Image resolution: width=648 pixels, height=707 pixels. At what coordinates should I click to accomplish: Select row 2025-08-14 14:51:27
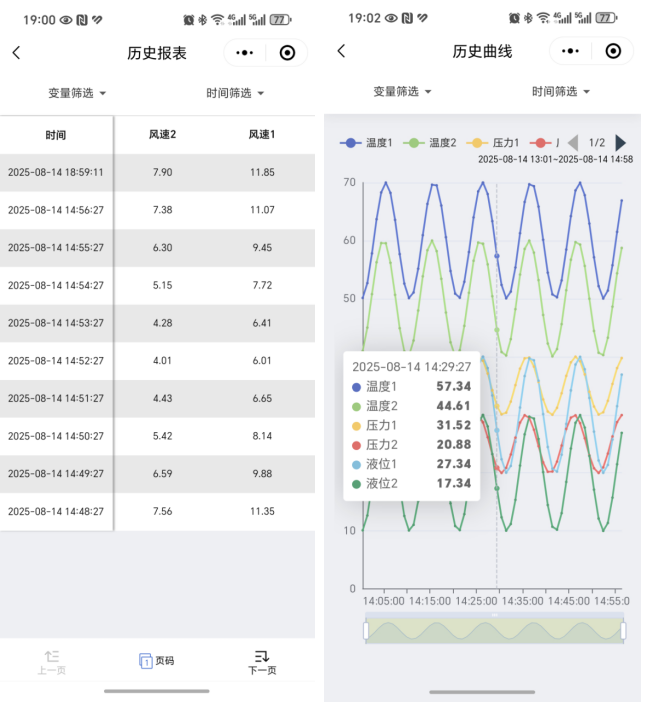[157, 398]
